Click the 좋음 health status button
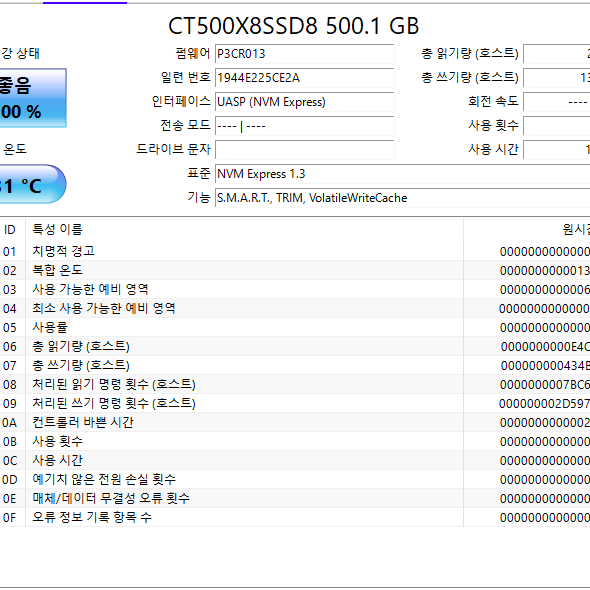 click(x=33, y=98)
